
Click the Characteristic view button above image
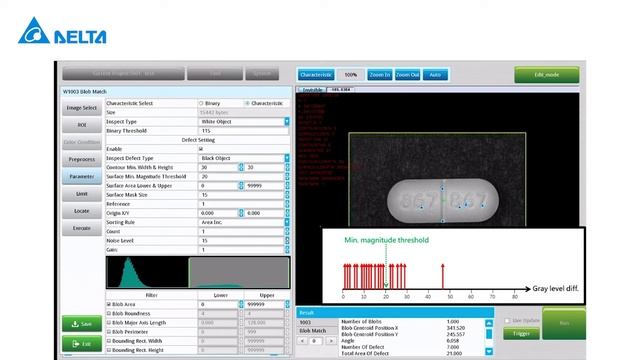[x=316, y=75]
